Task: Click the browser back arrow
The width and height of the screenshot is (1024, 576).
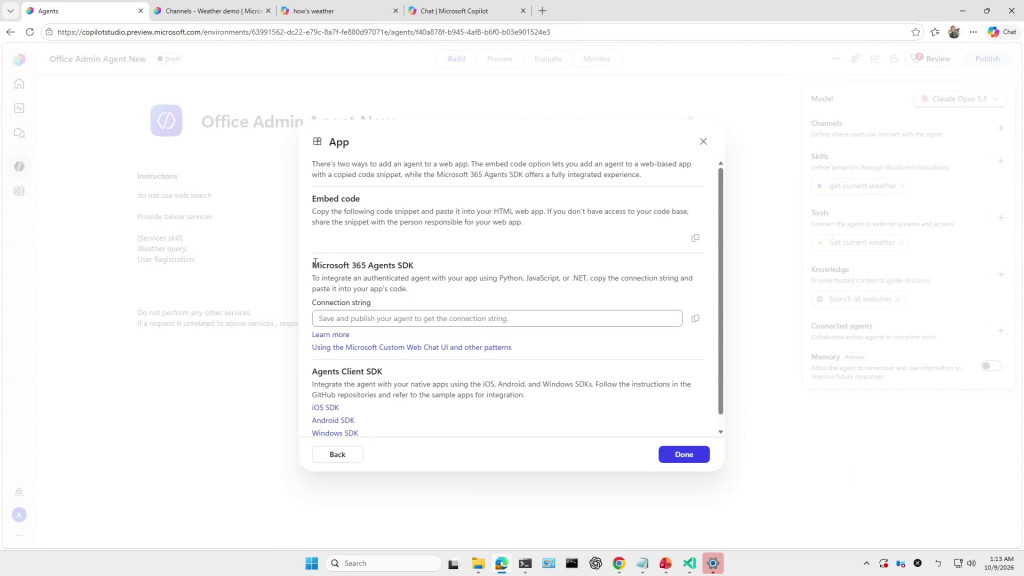Action: [x=10, y=32]
